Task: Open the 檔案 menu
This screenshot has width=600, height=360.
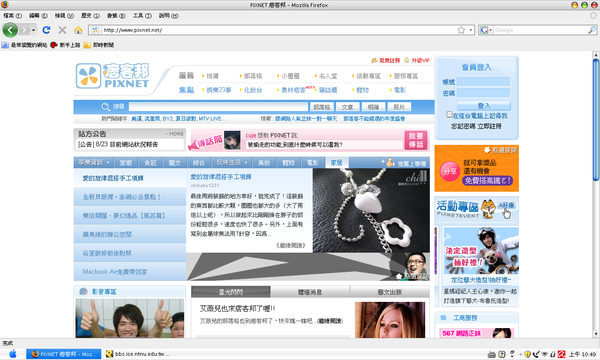Action: [13, 16]
